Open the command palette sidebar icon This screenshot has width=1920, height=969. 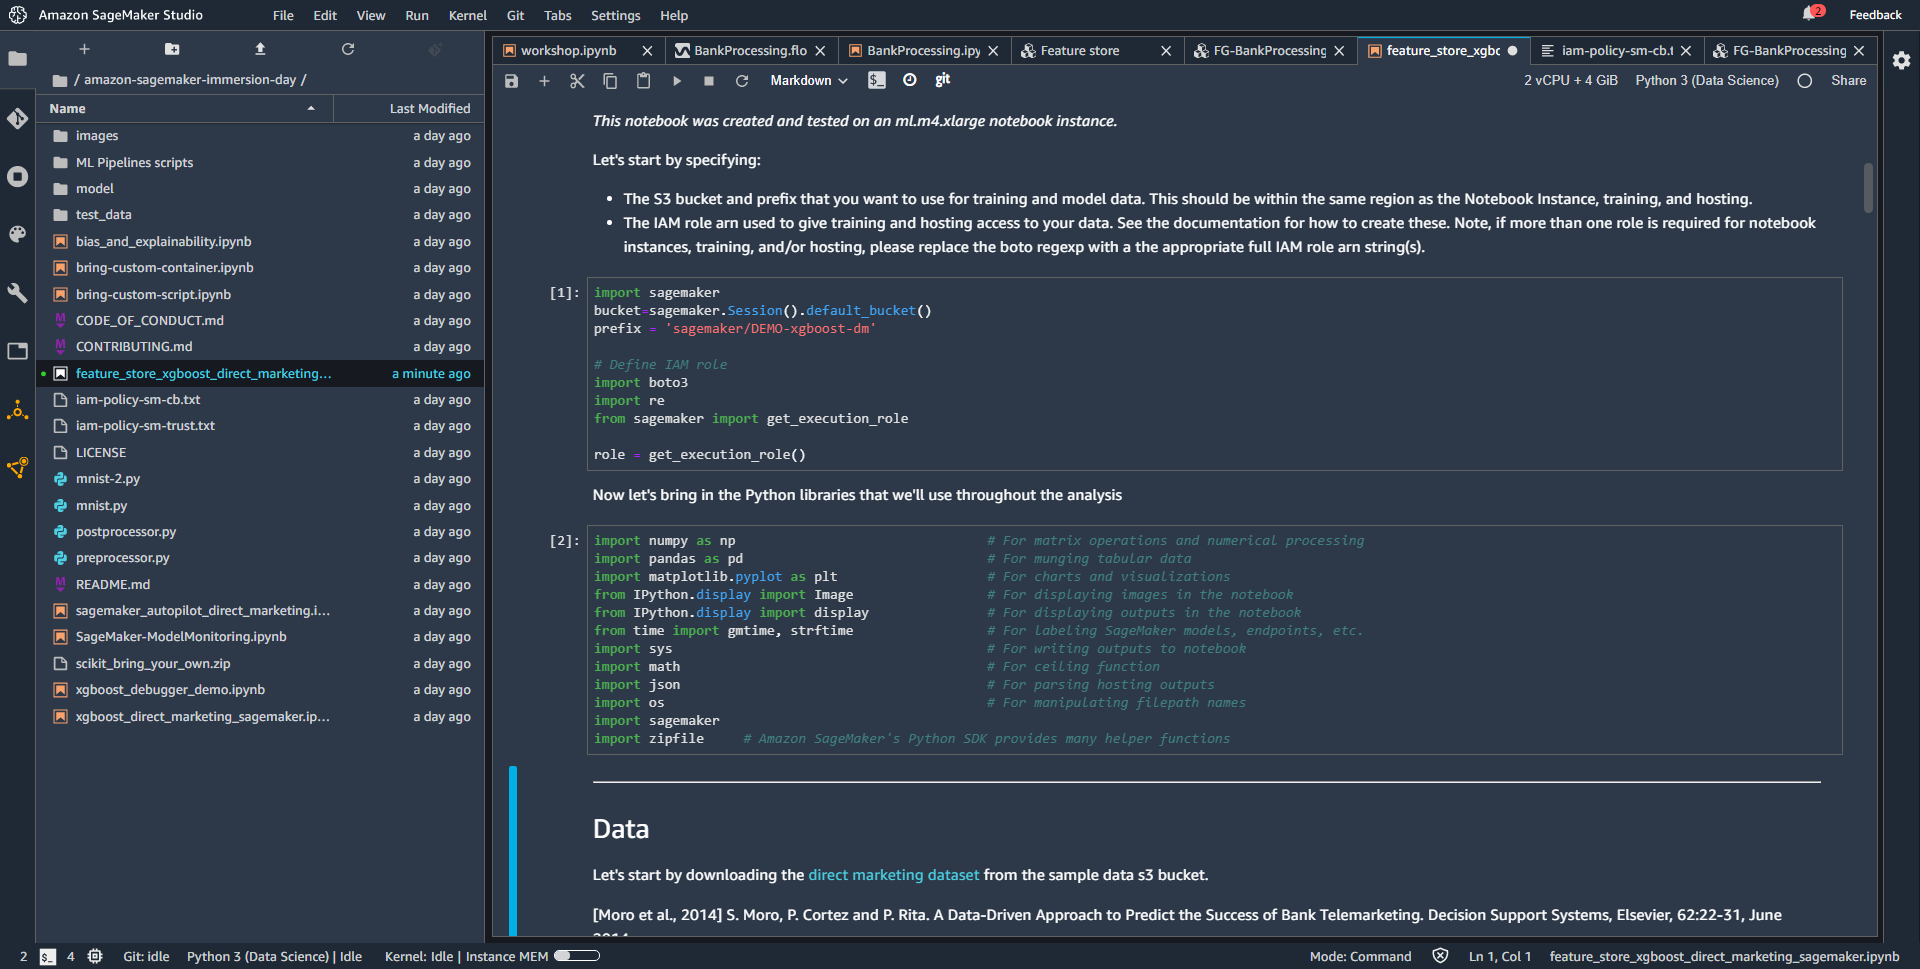coord(17,234)
